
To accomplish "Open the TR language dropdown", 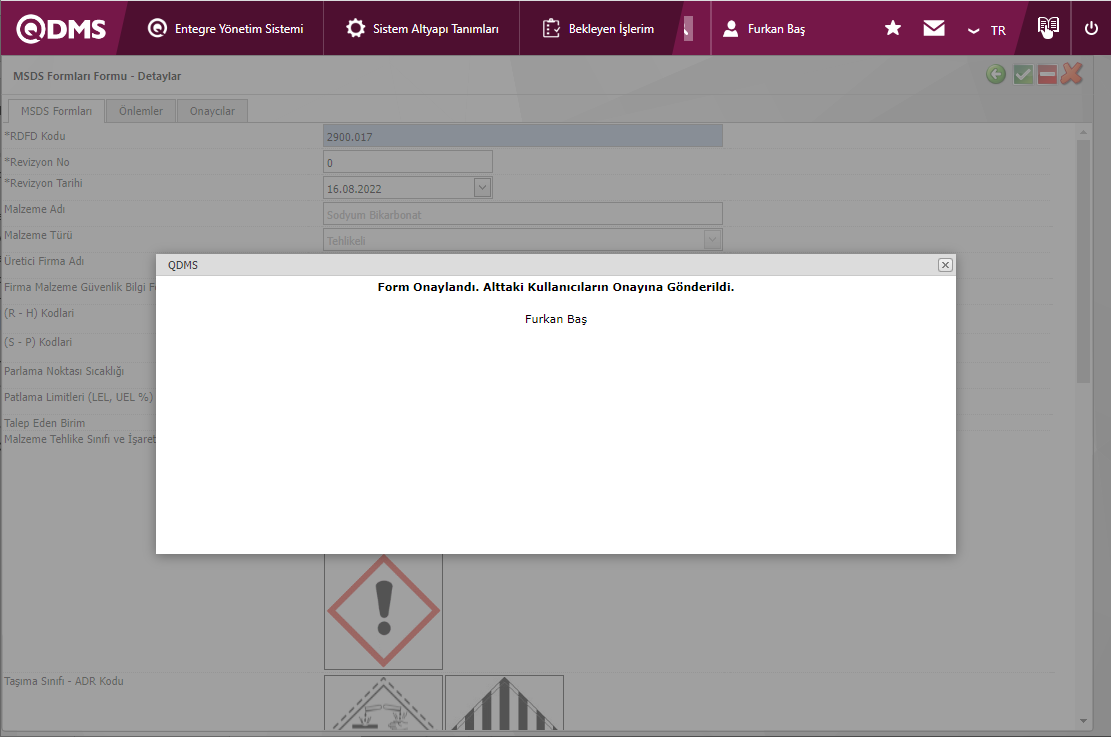I will pyautogui.click(x=987, y=30).
